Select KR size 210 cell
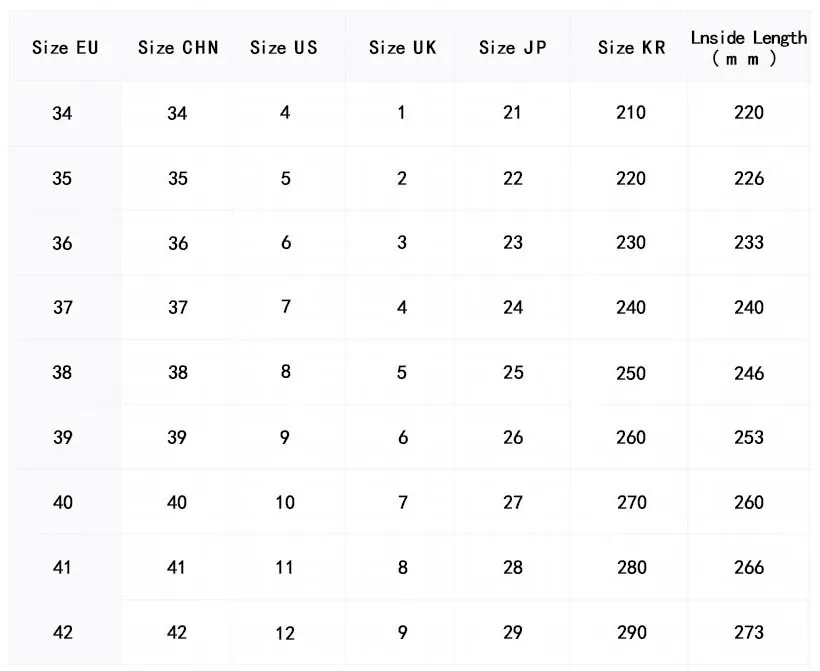 click(631, 113)
